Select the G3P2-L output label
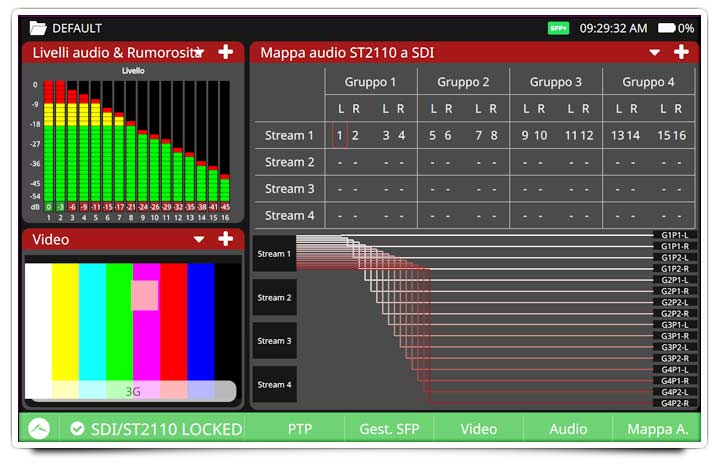Screen dimensions: 720x466 (675, 347)
